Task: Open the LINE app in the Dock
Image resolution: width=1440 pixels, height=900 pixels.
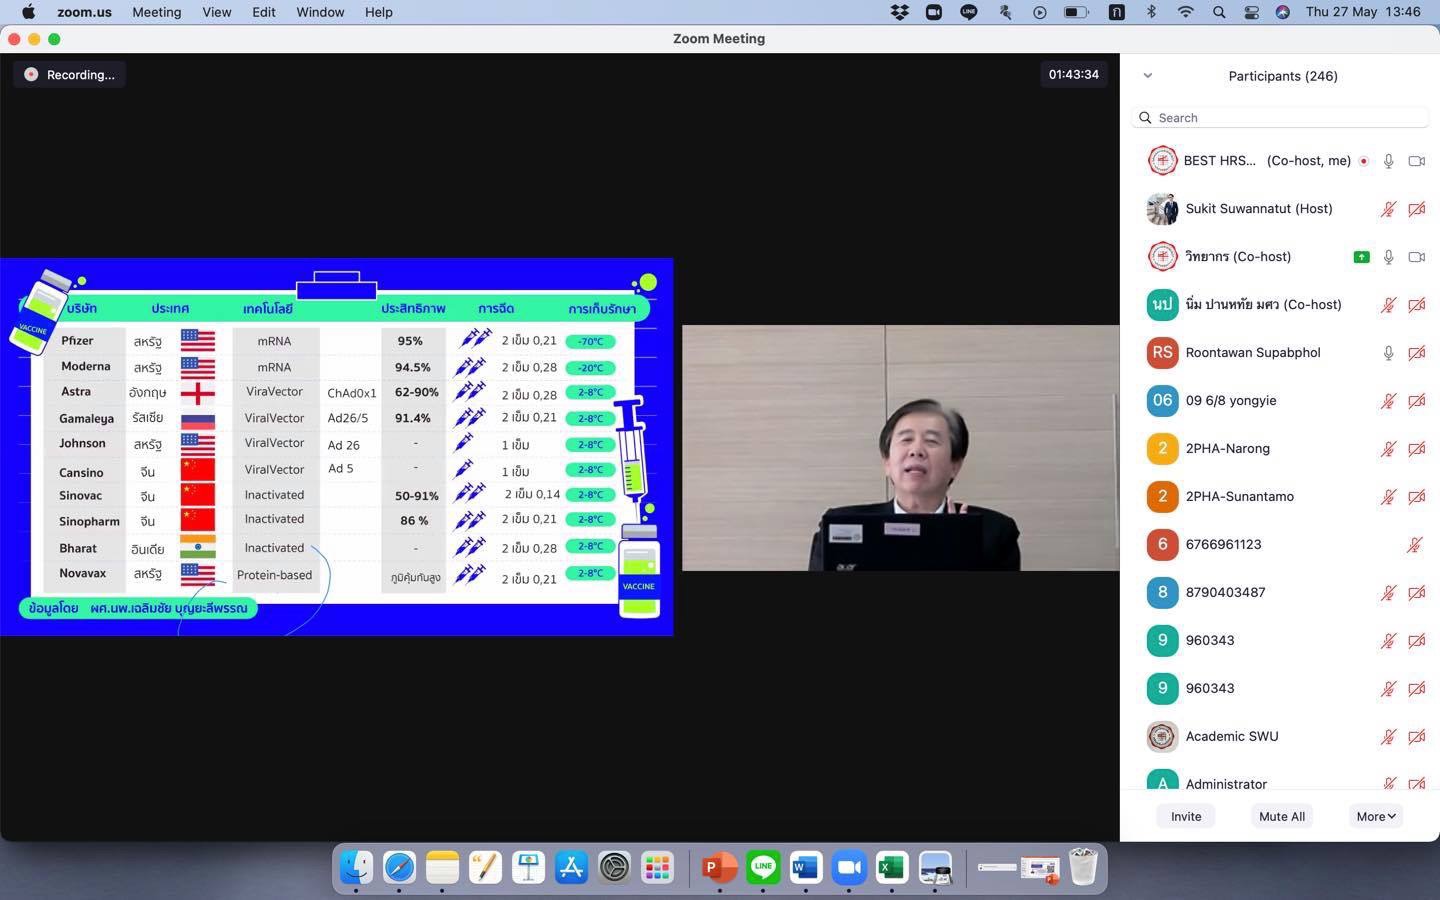Action: click(x=763, y=867)
